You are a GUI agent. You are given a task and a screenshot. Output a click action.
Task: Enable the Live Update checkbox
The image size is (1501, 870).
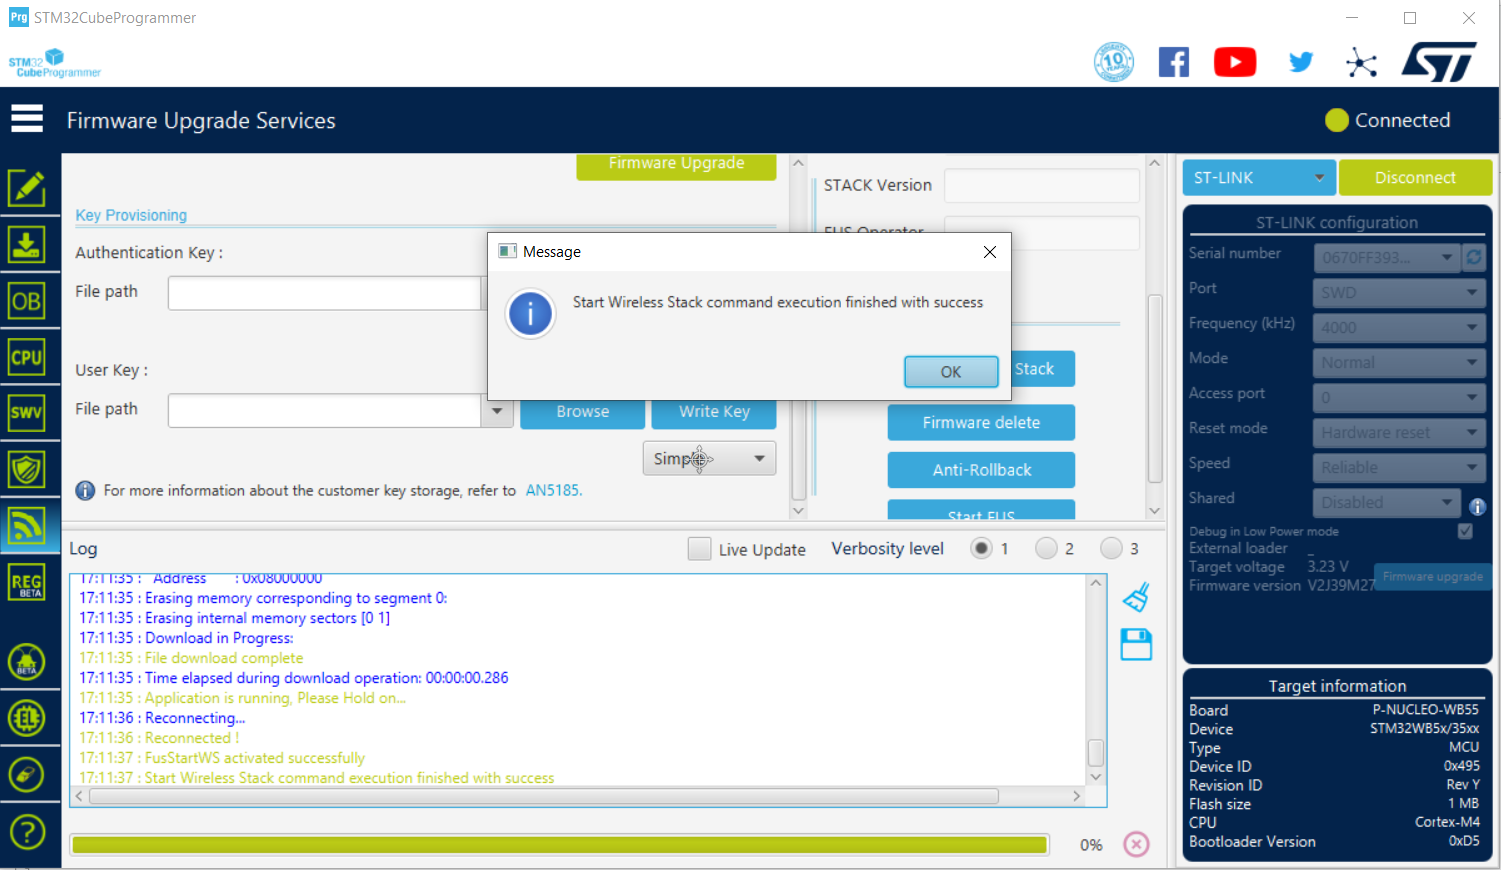point(699,549)
